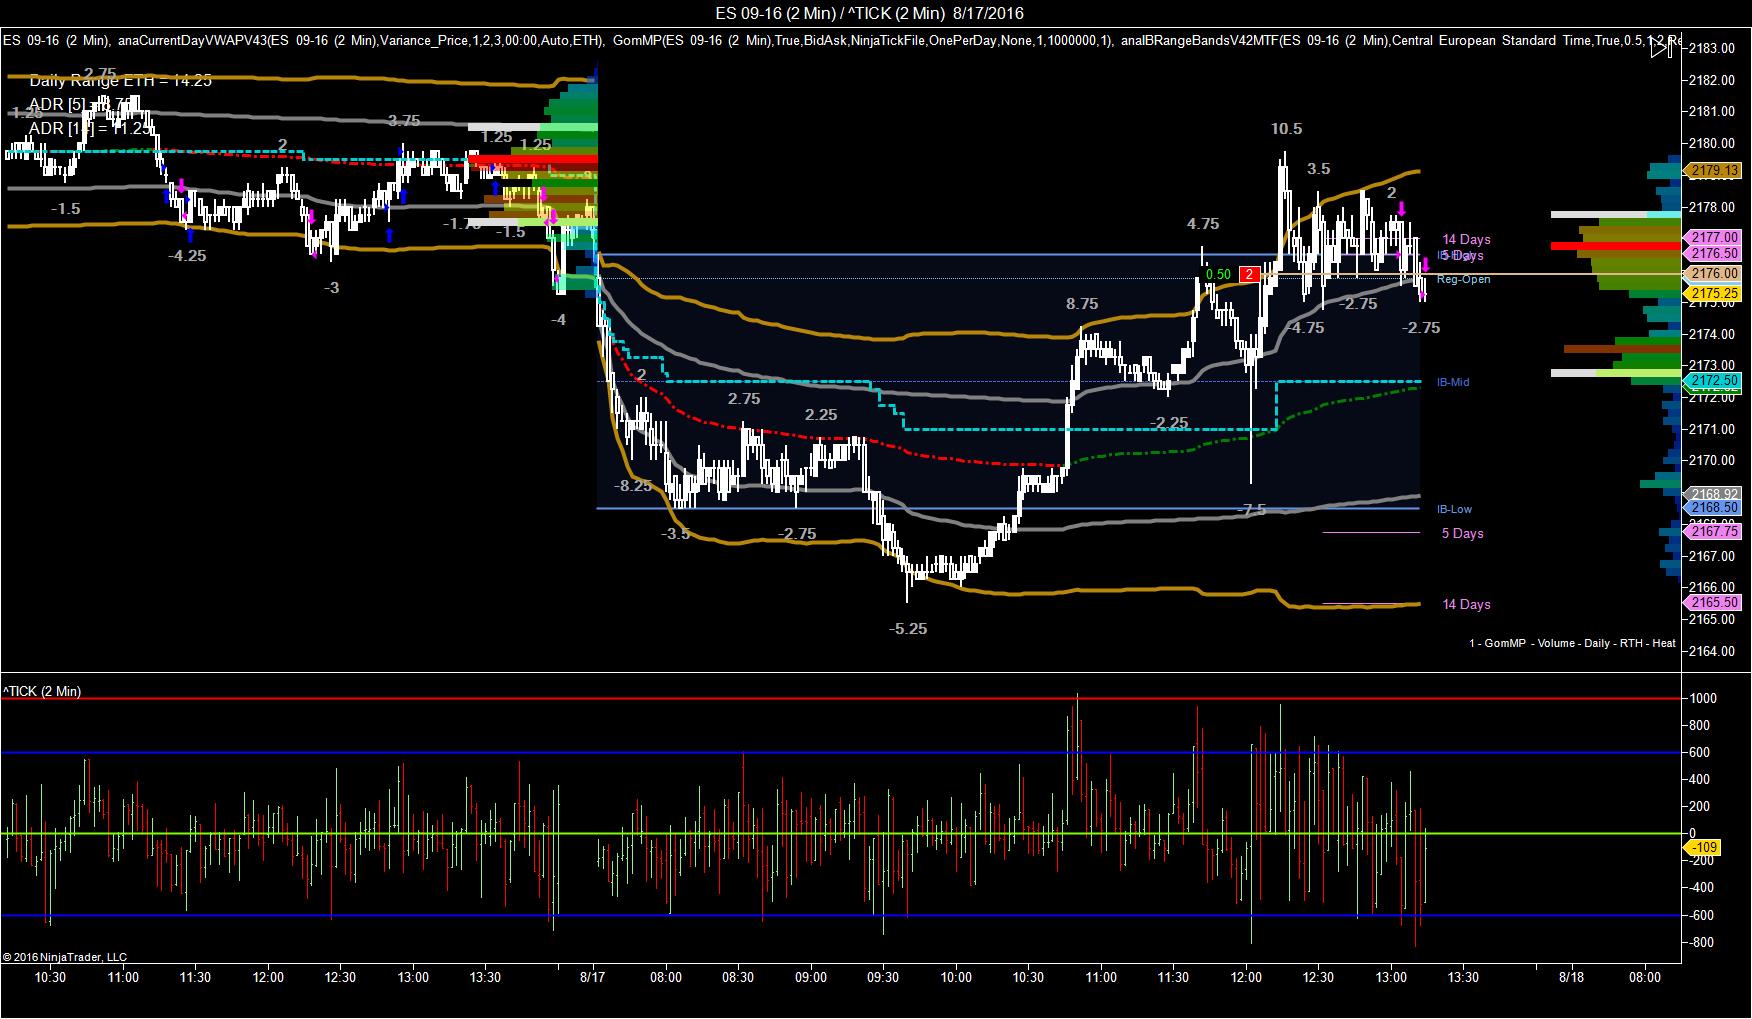Viewport: 1752px width, 1019px height.
Task: Click the 09:30 time axis label
Action: [x=883, y=977]
